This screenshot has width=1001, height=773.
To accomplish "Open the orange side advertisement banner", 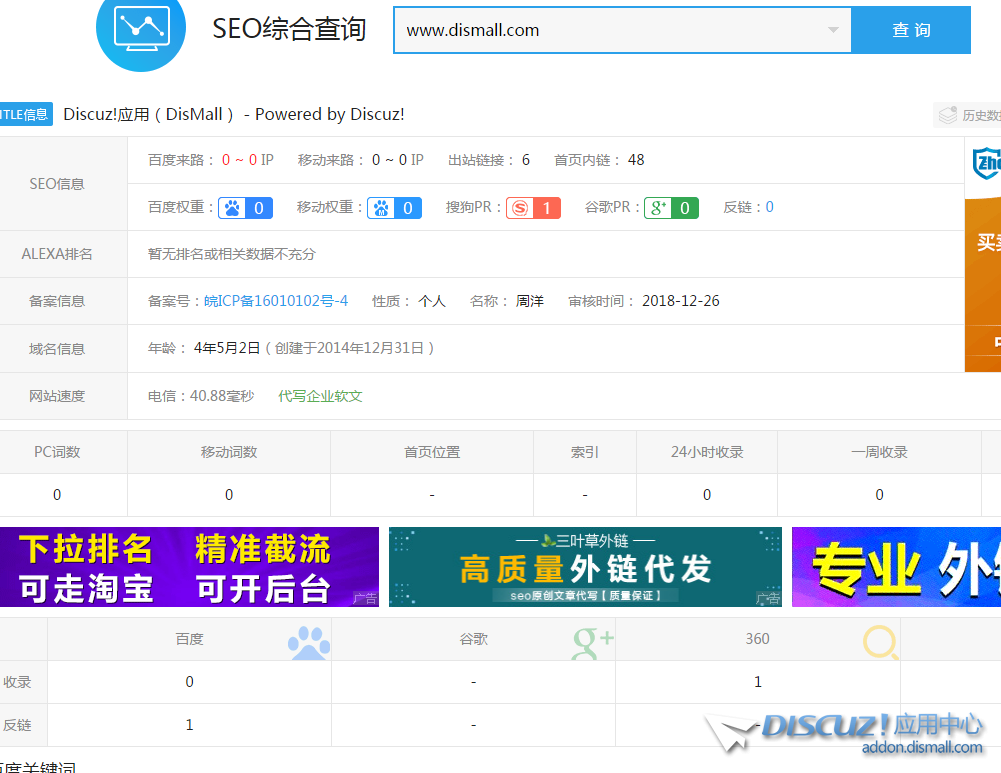I will click(983, 285).
